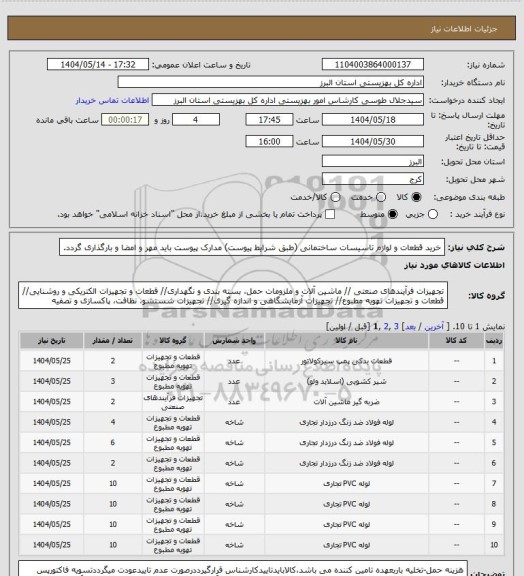Click the remaining days field 4
Screen dimensions: 524x576
click(x=196, y=120)
